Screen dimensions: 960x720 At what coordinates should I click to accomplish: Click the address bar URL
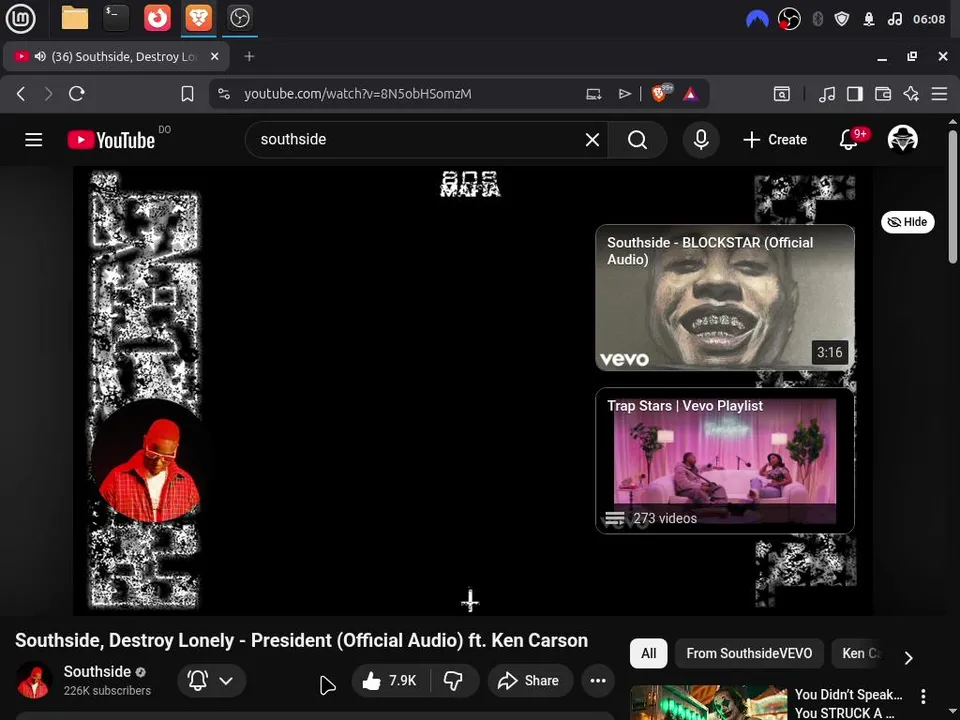coord(358,94)
